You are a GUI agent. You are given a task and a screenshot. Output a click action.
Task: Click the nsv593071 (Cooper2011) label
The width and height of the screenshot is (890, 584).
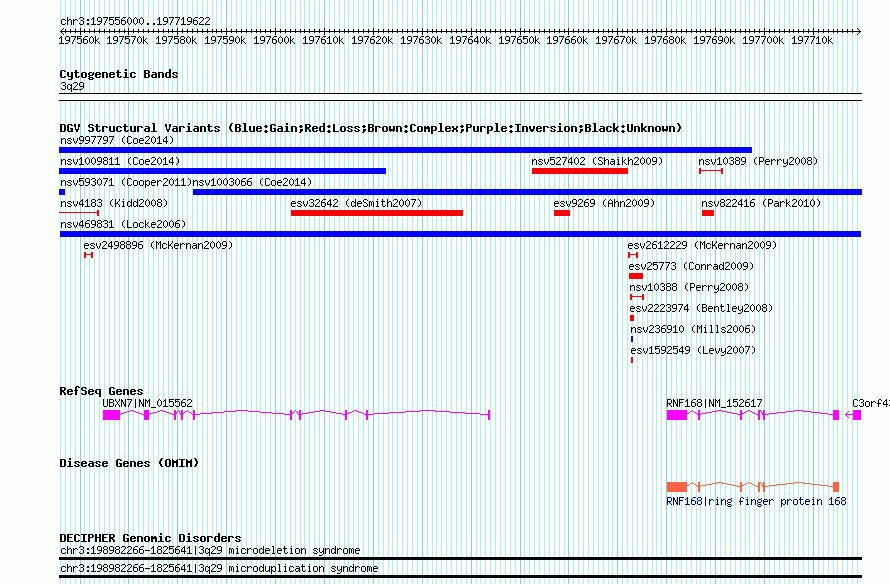pyautogui.click(x=126, y=182)
